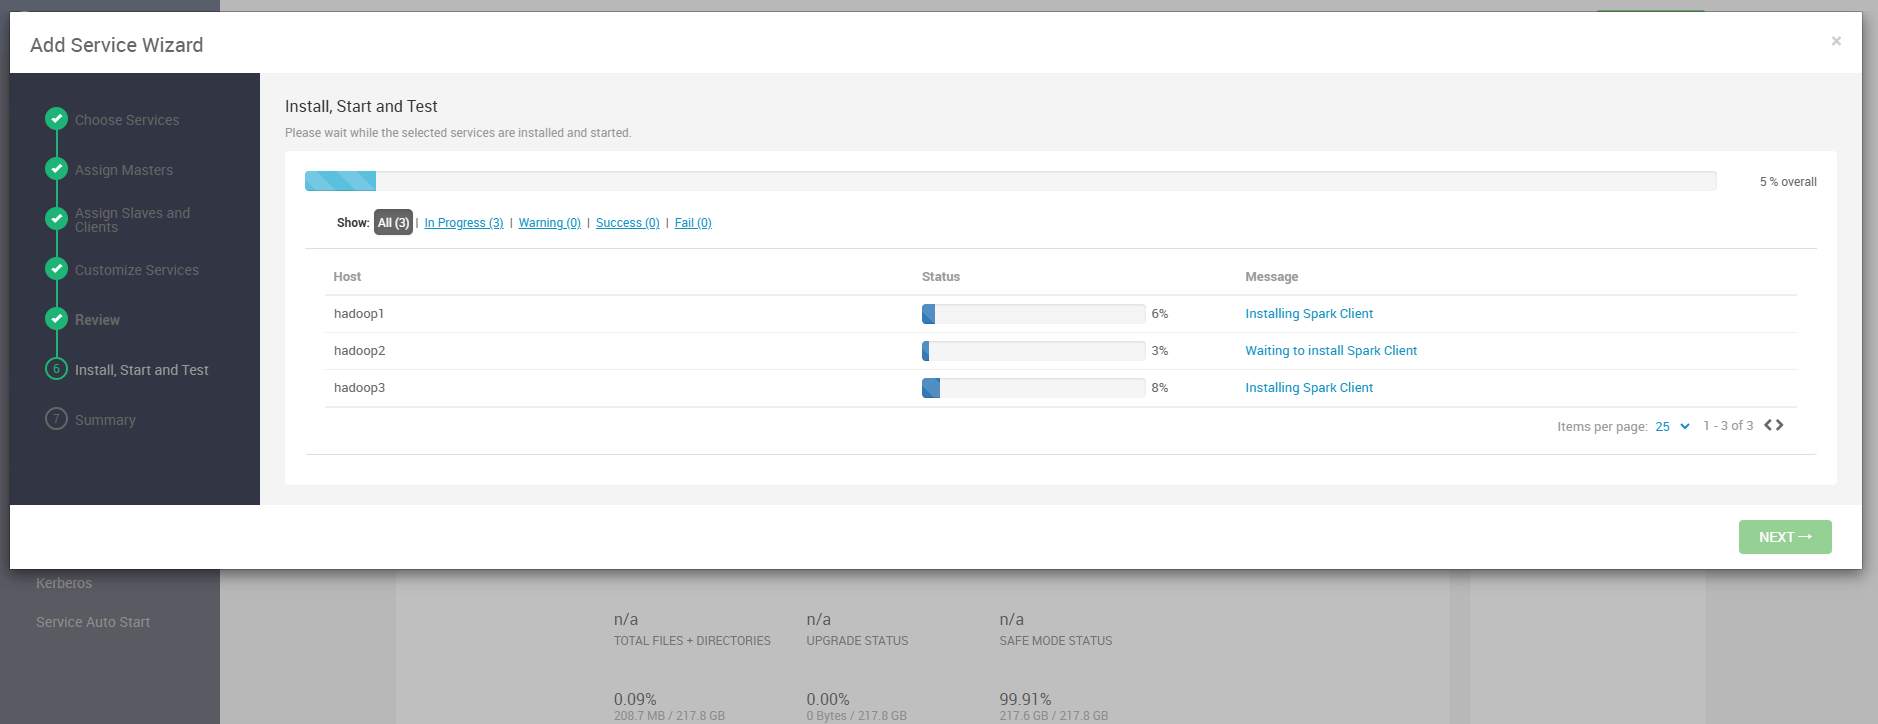Open hadoop3 Installing Spark Client message
Image resolution: width=1878 pixels, height=724 pixels.
(x=1308, y=388)
